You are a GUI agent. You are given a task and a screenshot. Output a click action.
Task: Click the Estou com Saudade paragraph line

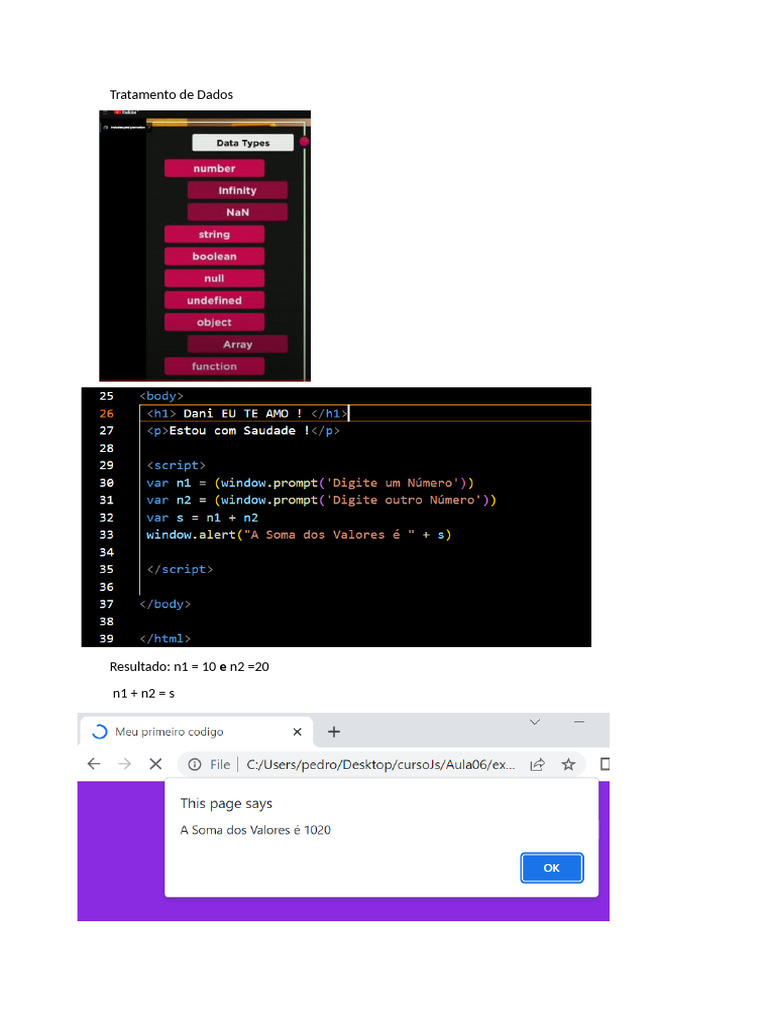coord(243,430)
